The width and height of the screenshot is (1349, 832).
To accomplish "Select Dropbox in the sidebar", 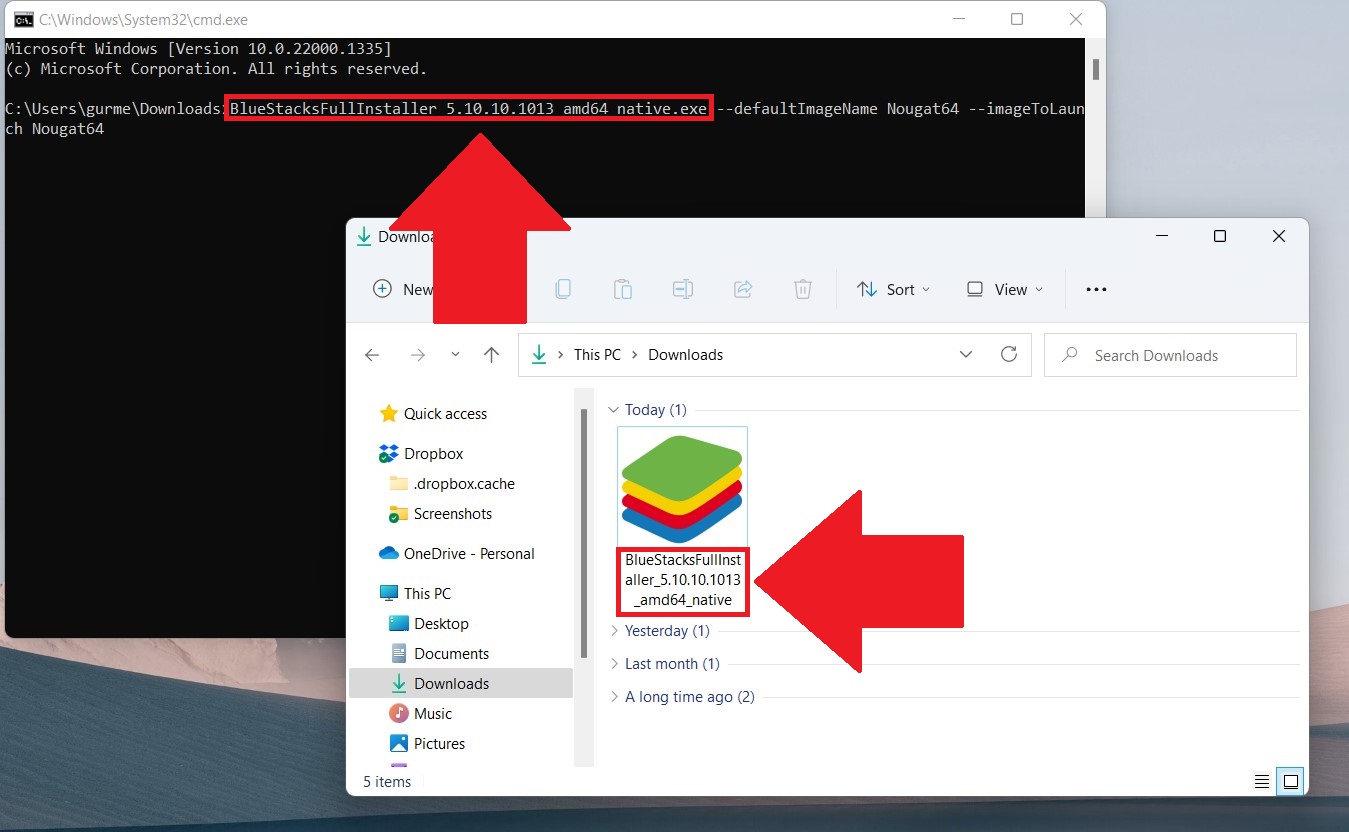I will [433, 453].
